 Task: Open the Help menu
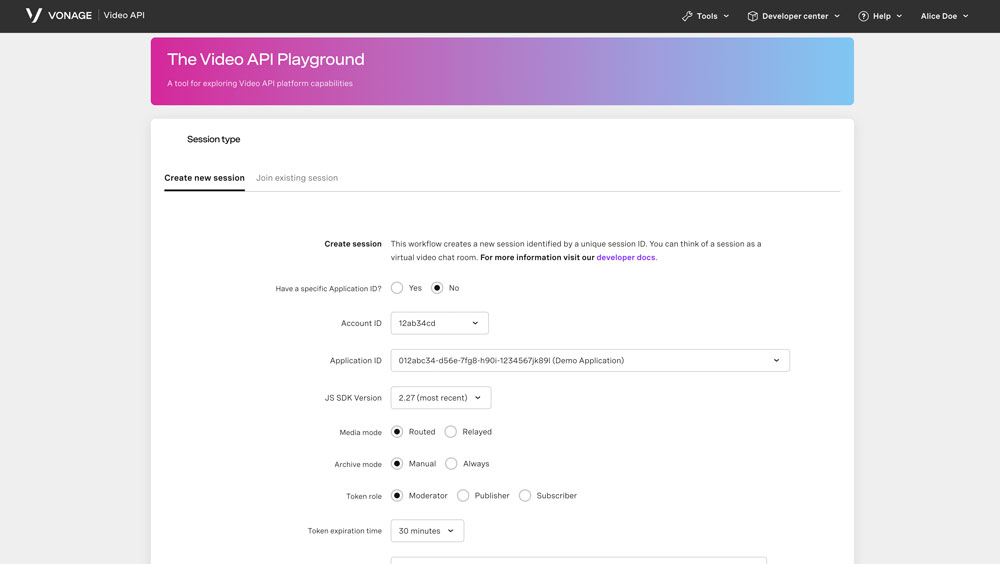click(x=880, y=16)
